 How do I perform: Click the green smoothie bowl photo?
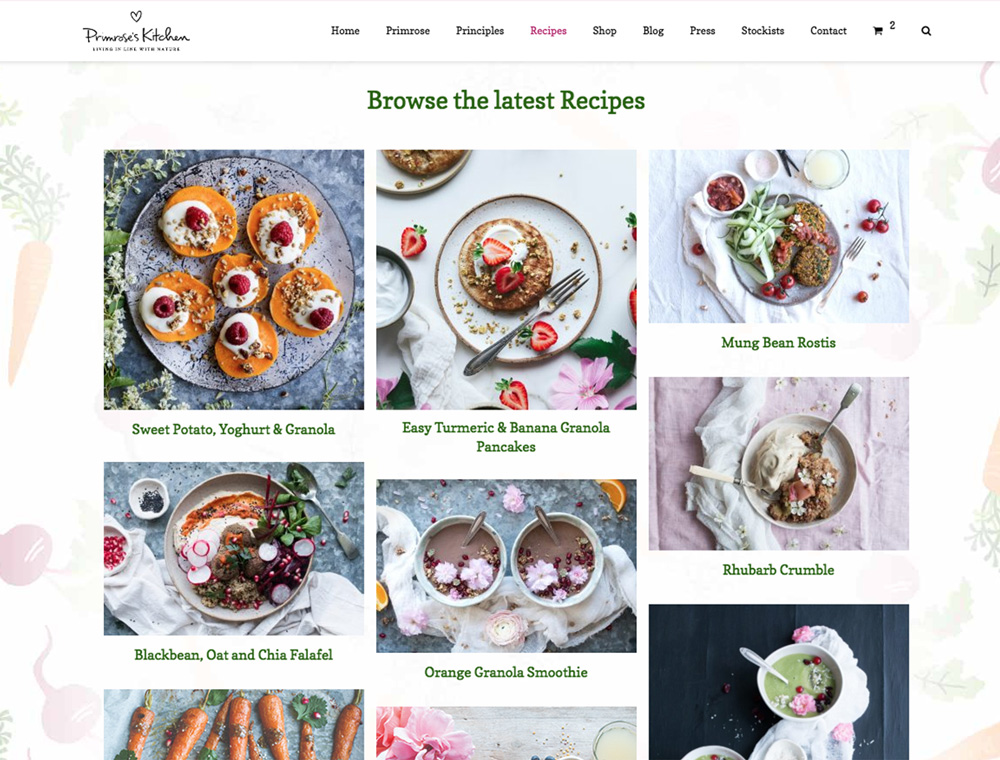pyautogui.click(x=779, y=682)
